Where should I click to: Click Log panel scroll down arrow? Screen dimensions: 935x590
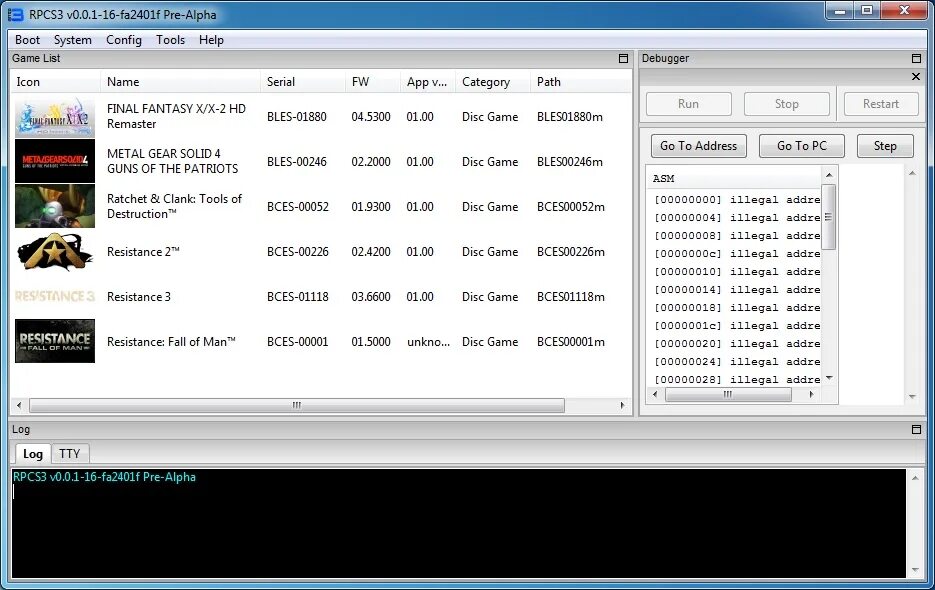click(915, 570)
